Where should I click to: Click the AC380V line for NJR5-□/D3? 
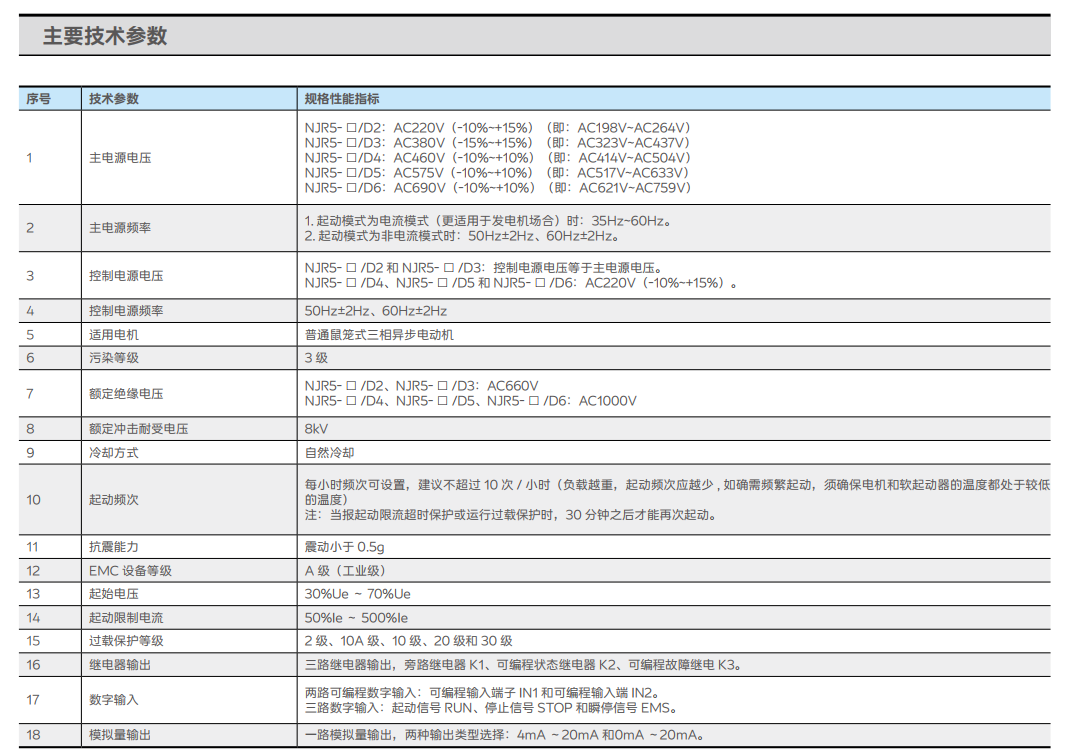point(497,143)
